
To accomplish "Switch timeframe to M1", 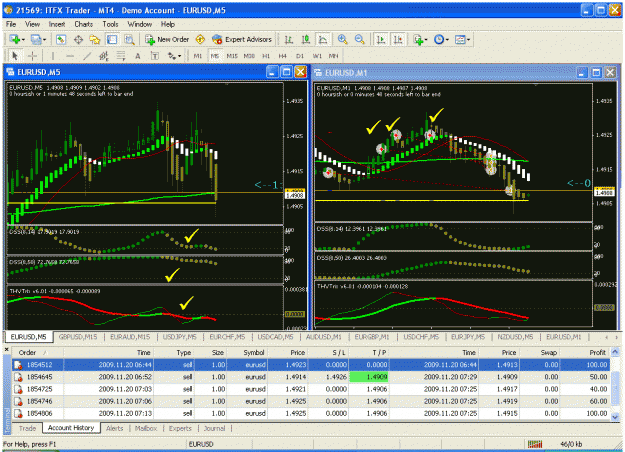I will (x=198, y=56).
